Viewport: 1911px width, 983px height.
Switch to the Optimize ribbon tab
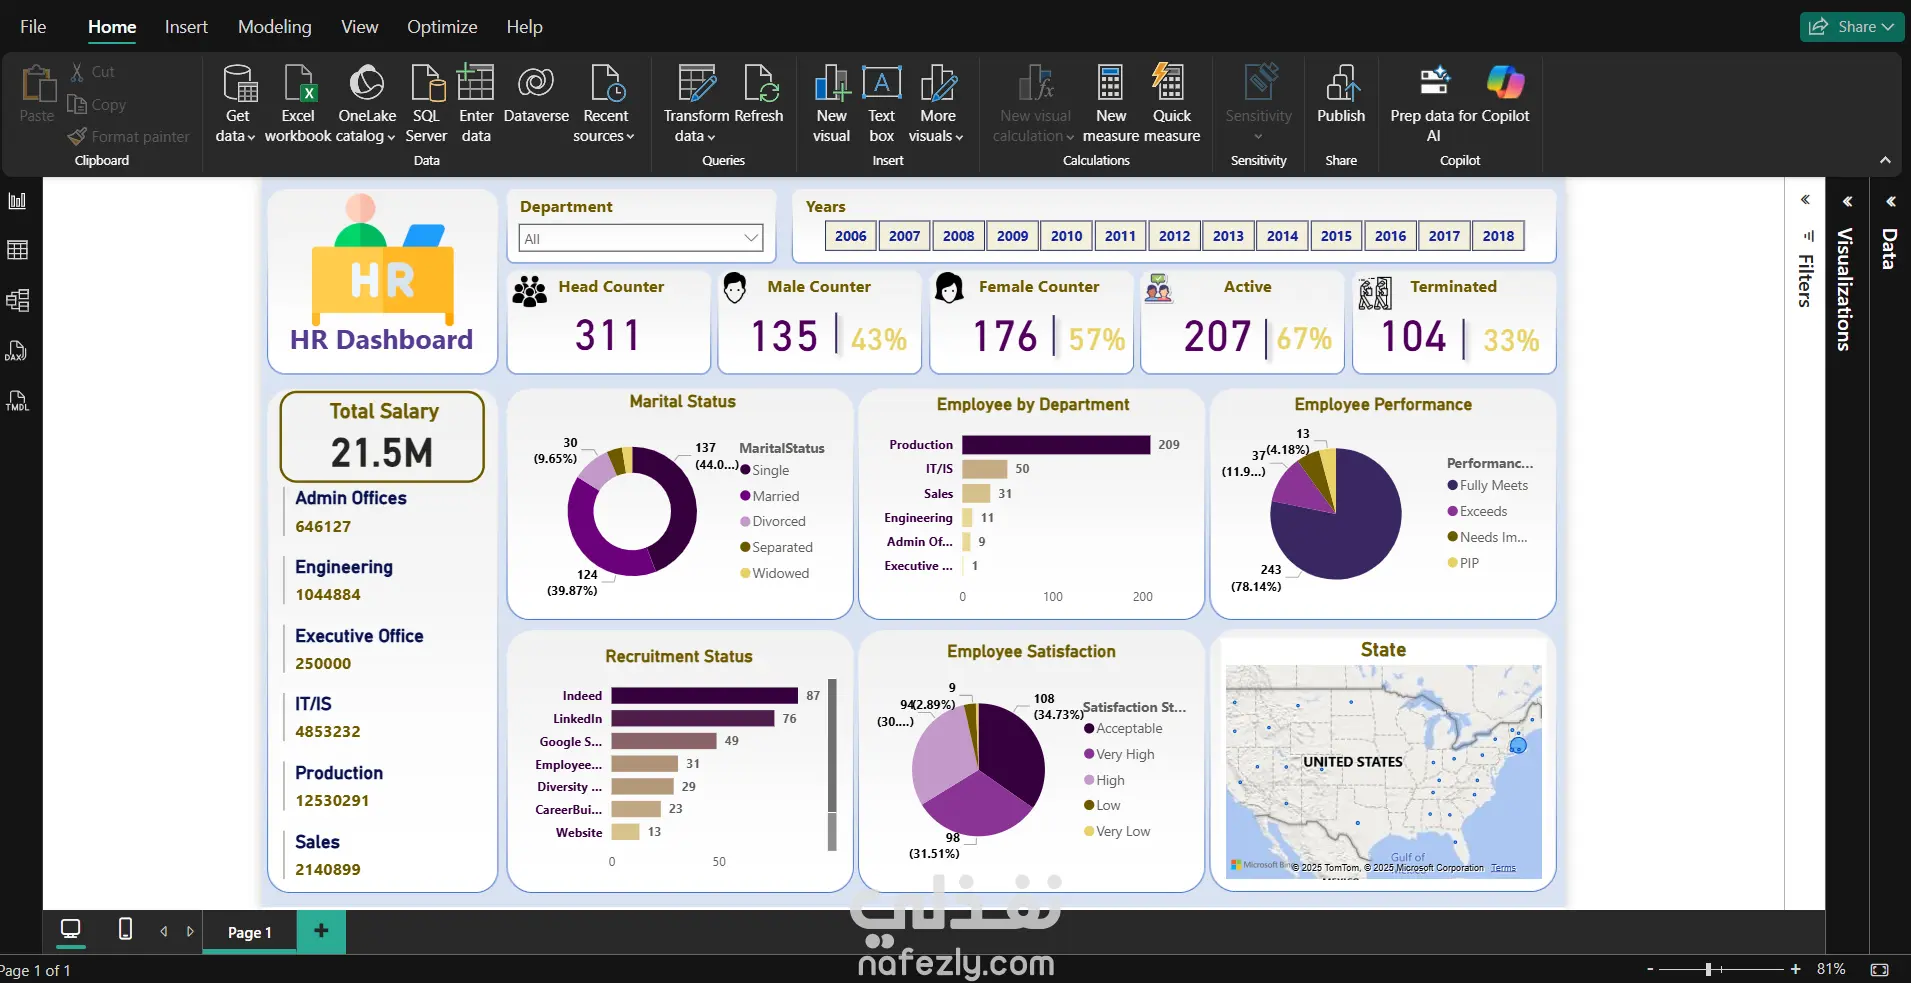click(442, 27)
